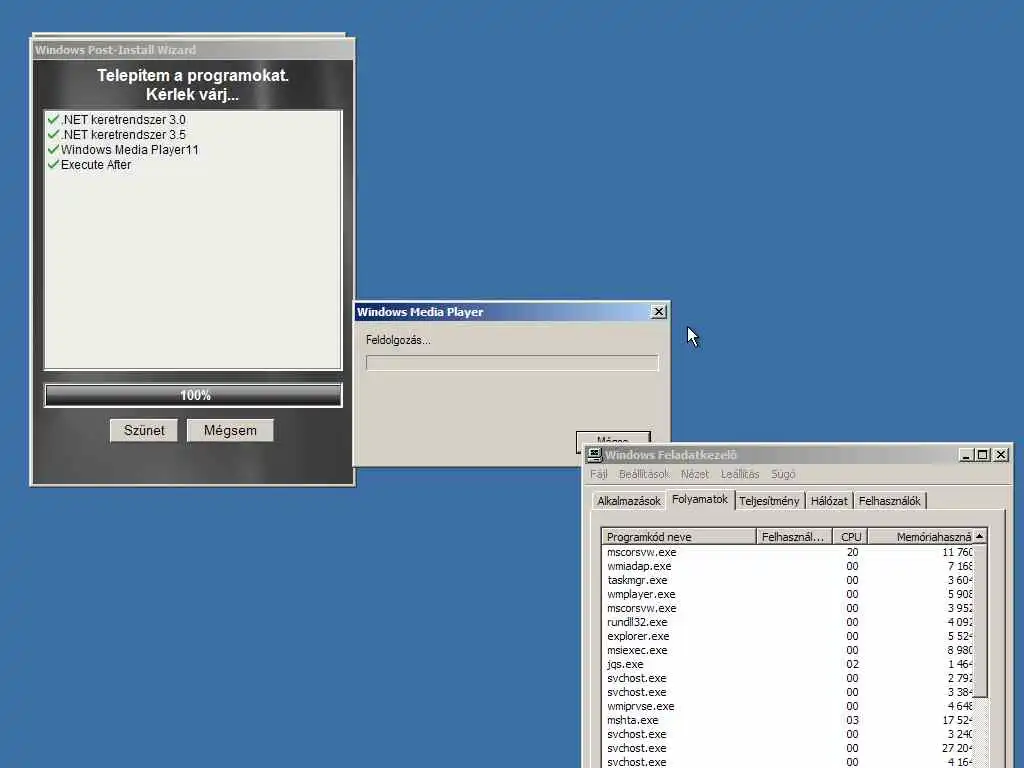Sort processes by CPU column
This screenshot has width=1024, height=768.
point(850,537)
